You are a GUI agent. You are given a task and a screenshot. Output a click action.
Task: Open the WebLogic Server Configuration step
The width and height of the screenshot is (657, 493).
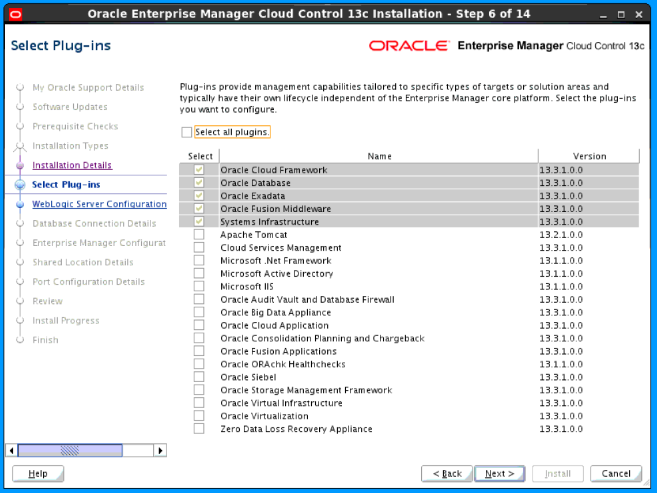(99, 204)
